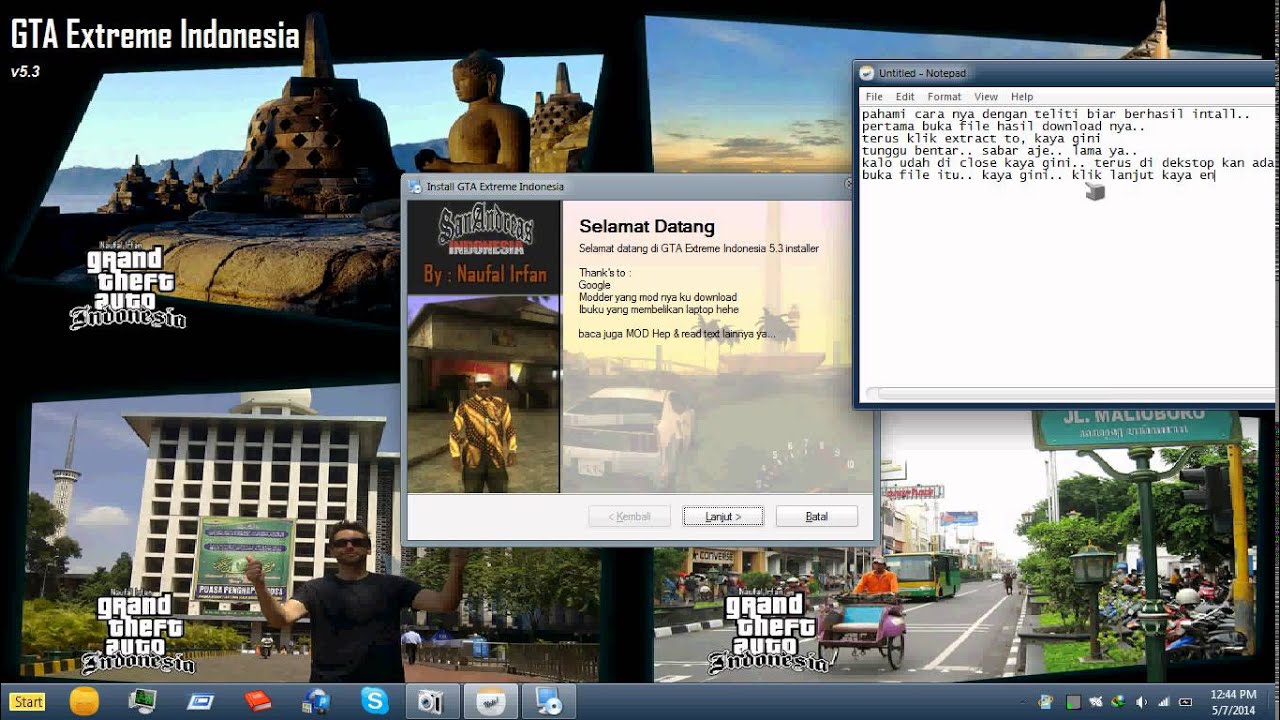Switch to the installer taskbar button with disc icon
Image resolution: width=1280 pixels, height=720 pixels.
point(548,701)
